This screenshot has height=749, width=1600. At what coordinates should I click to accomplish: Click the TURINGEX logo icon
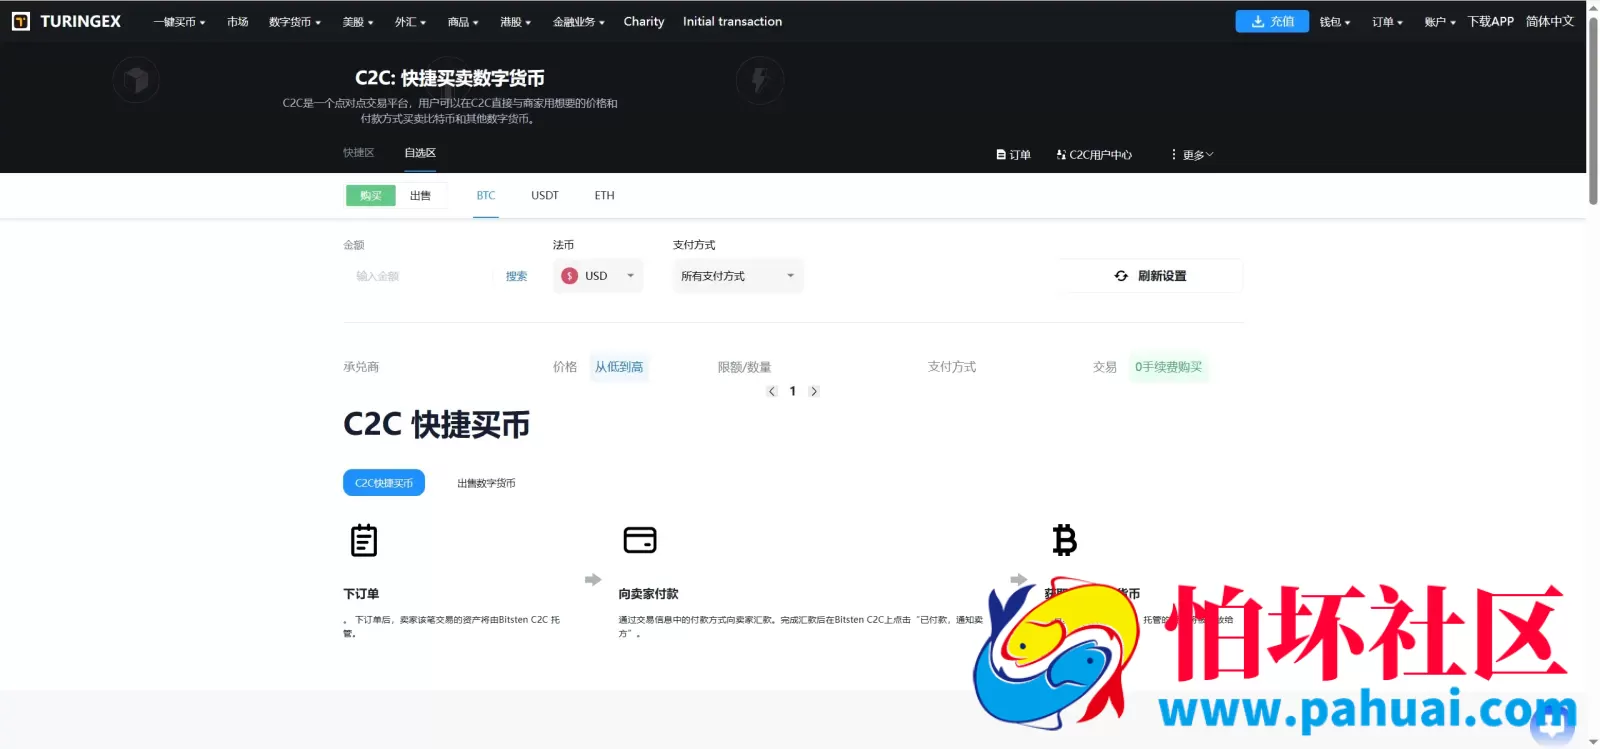click(21, 21)
